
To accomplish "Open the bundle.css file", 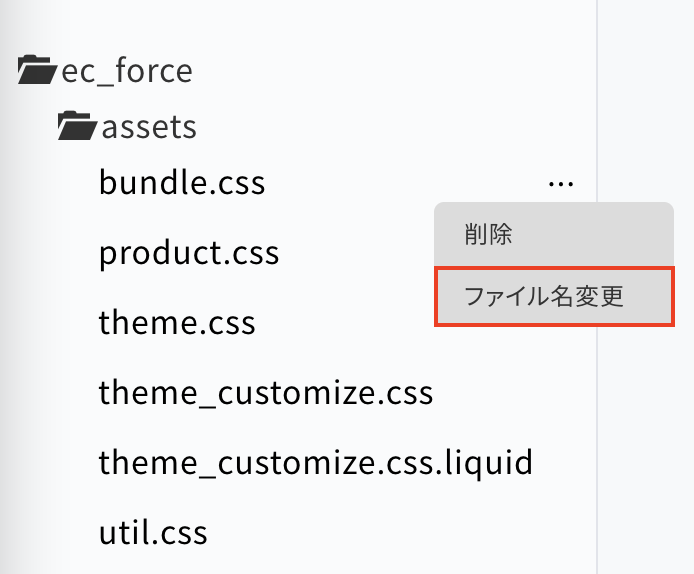I will pyautogui.click(x=182, y=182).
